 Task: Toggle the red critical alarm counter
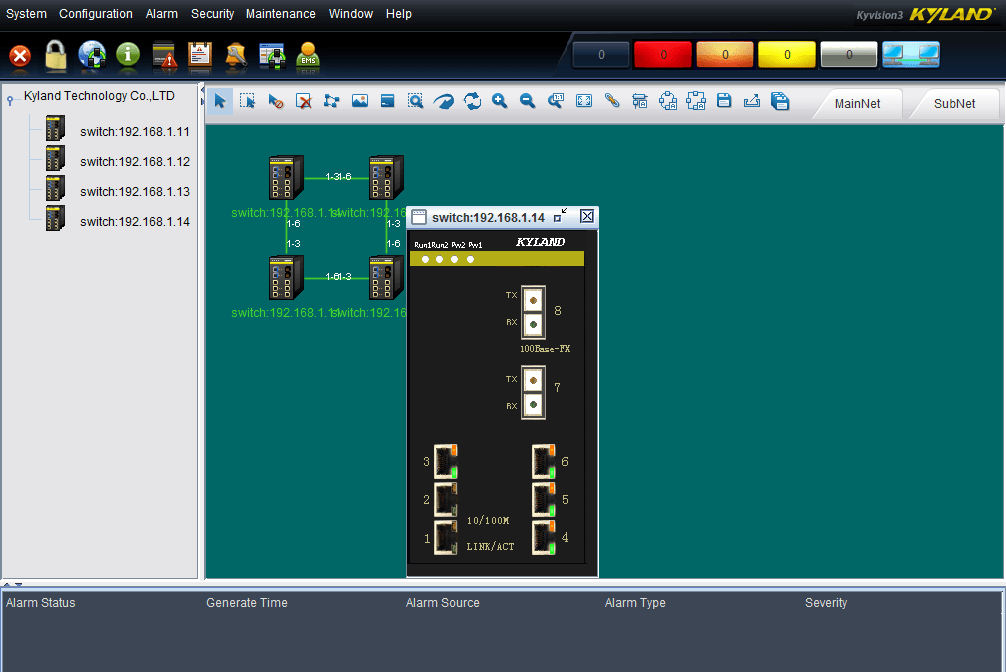662,55
